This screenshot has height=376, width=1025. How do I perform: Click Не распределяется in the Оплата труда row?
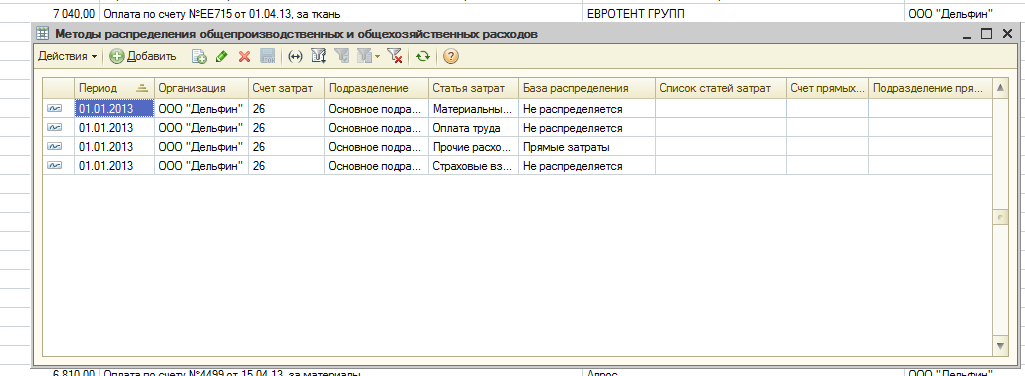[x=587, y=128]
